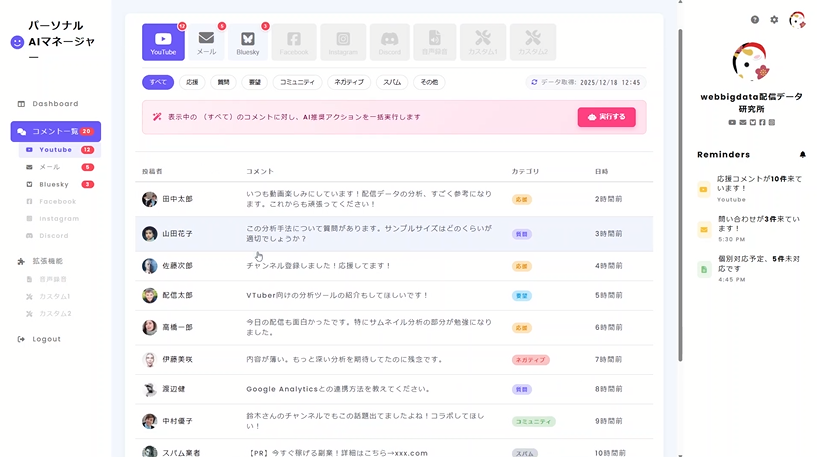Click Logout in the sidebar
This screenshot has height=457, width=817.
pos(46,339)
